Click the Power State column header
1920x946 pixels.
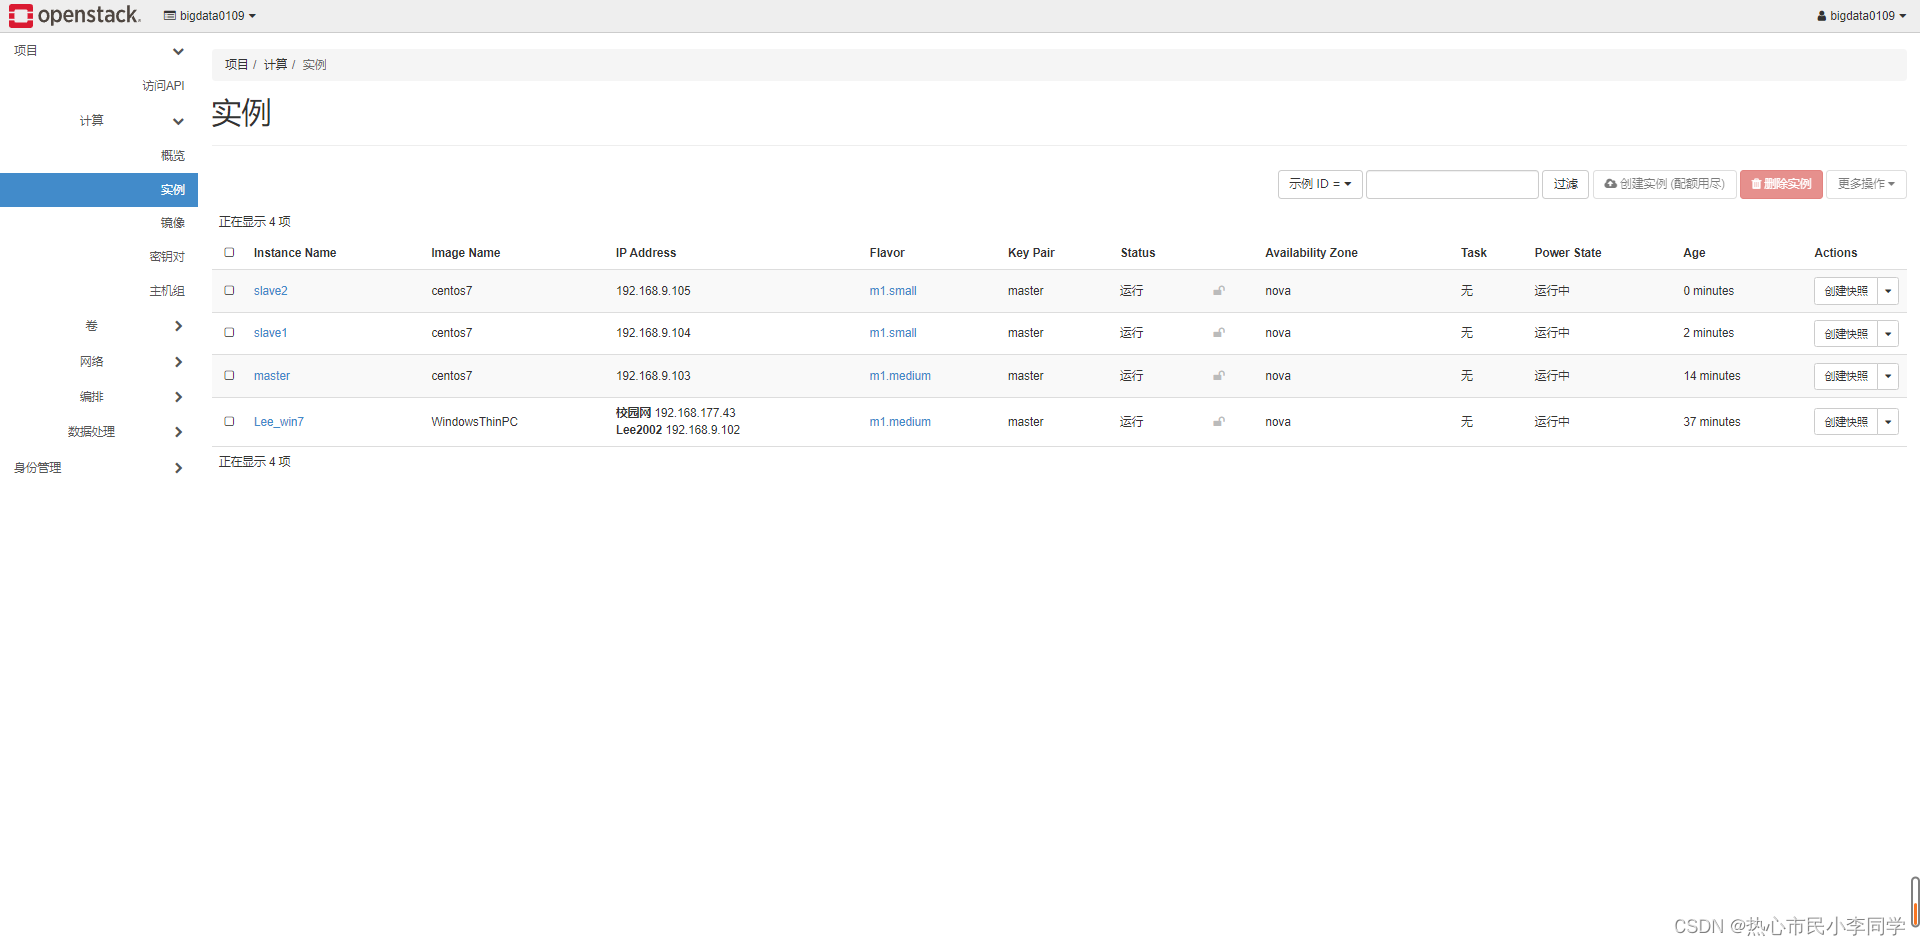point(1568,253)
